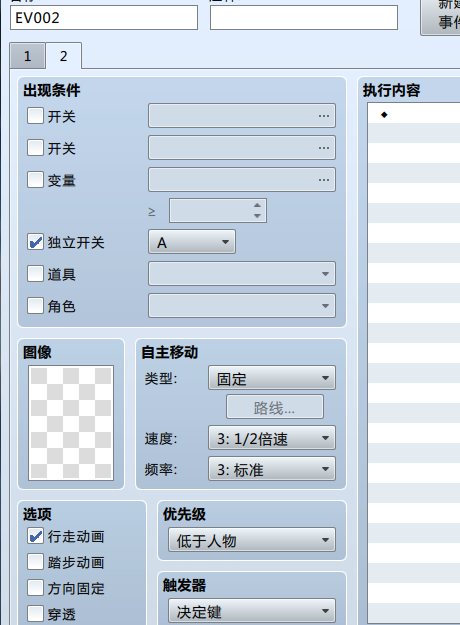Open the 类型 movement type dropdown
Screen dimensions: 460x625
[271, 378]
